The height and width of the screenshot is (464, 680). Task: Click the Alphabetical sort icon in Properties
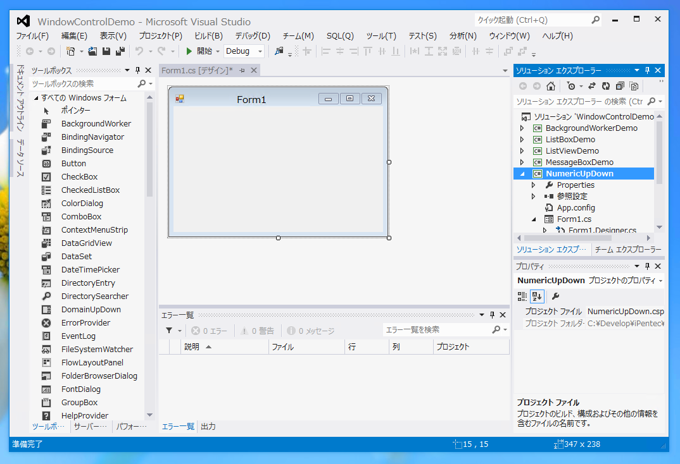537,297
